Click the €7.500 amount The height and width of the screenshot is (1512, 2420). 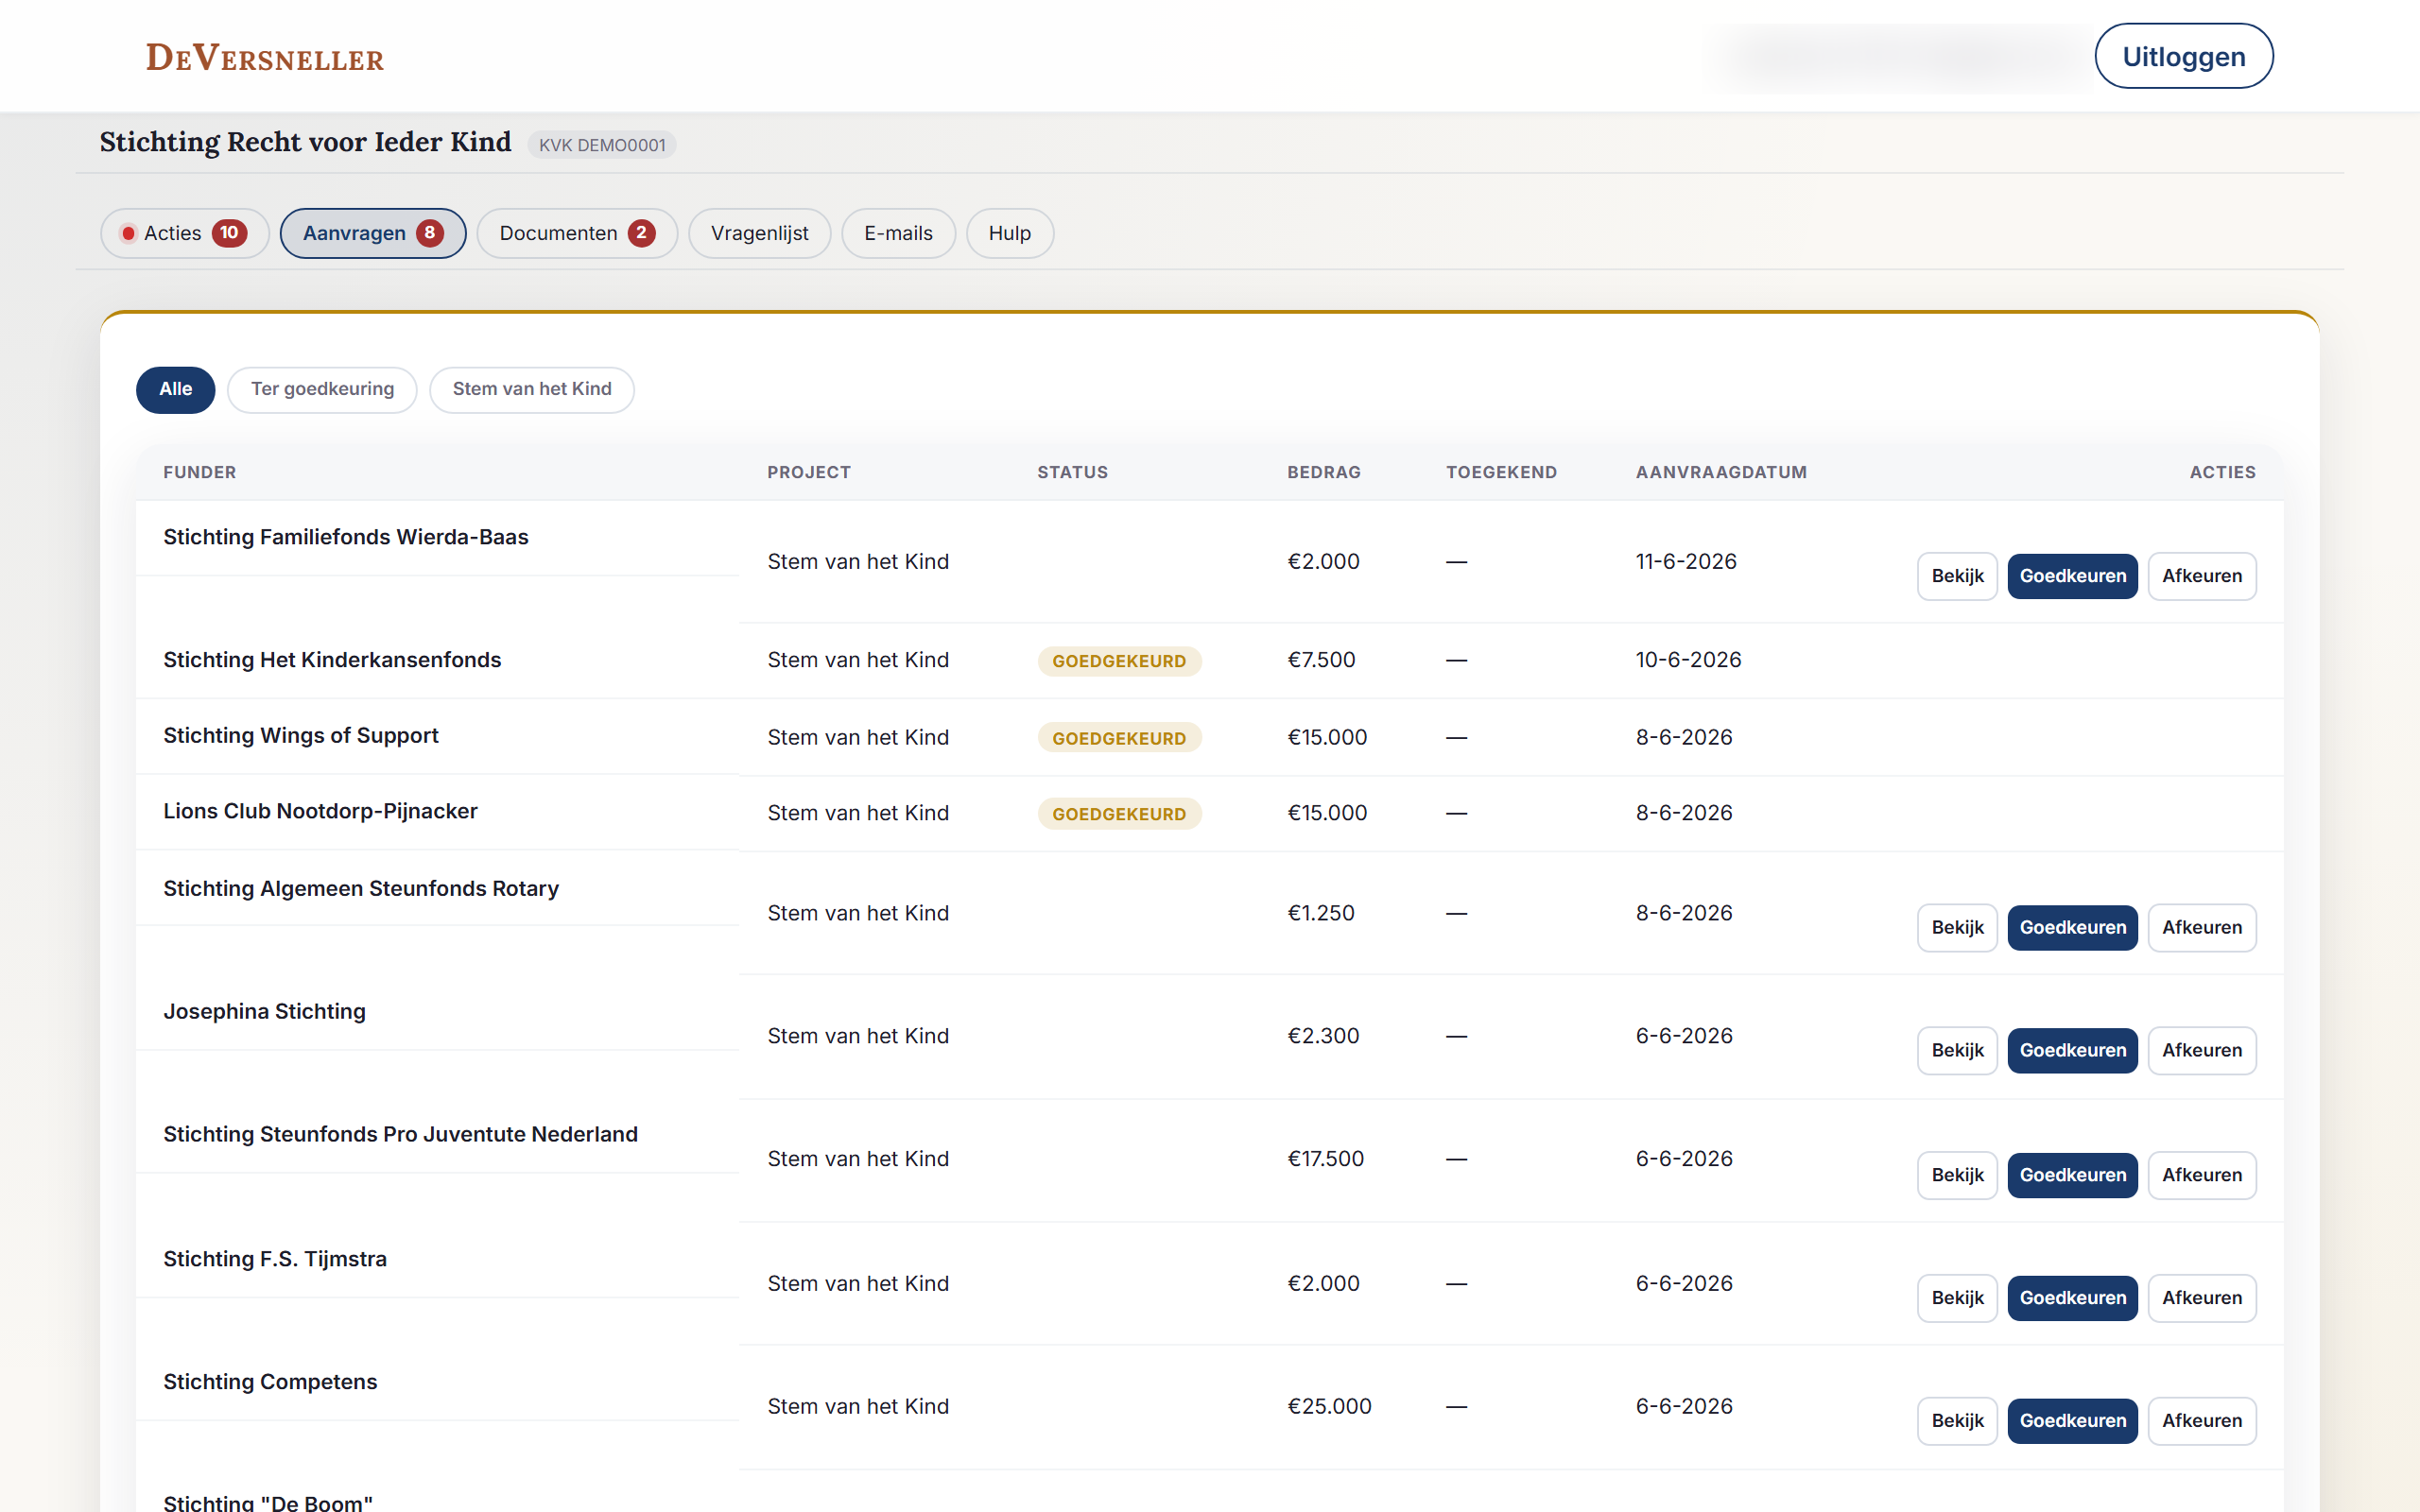point(1321,660)
